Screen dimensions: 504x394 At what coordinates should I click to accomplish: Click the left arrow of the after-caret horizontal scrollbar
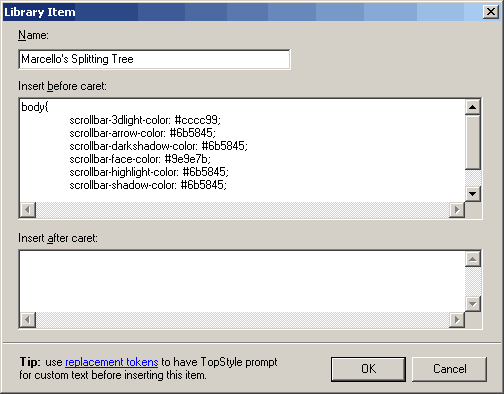point(28,320)
